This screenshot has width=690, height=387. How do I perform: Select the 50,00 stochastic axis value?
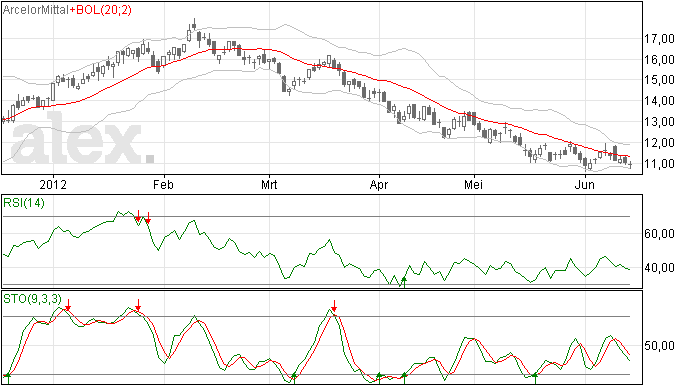coord(659,346)
